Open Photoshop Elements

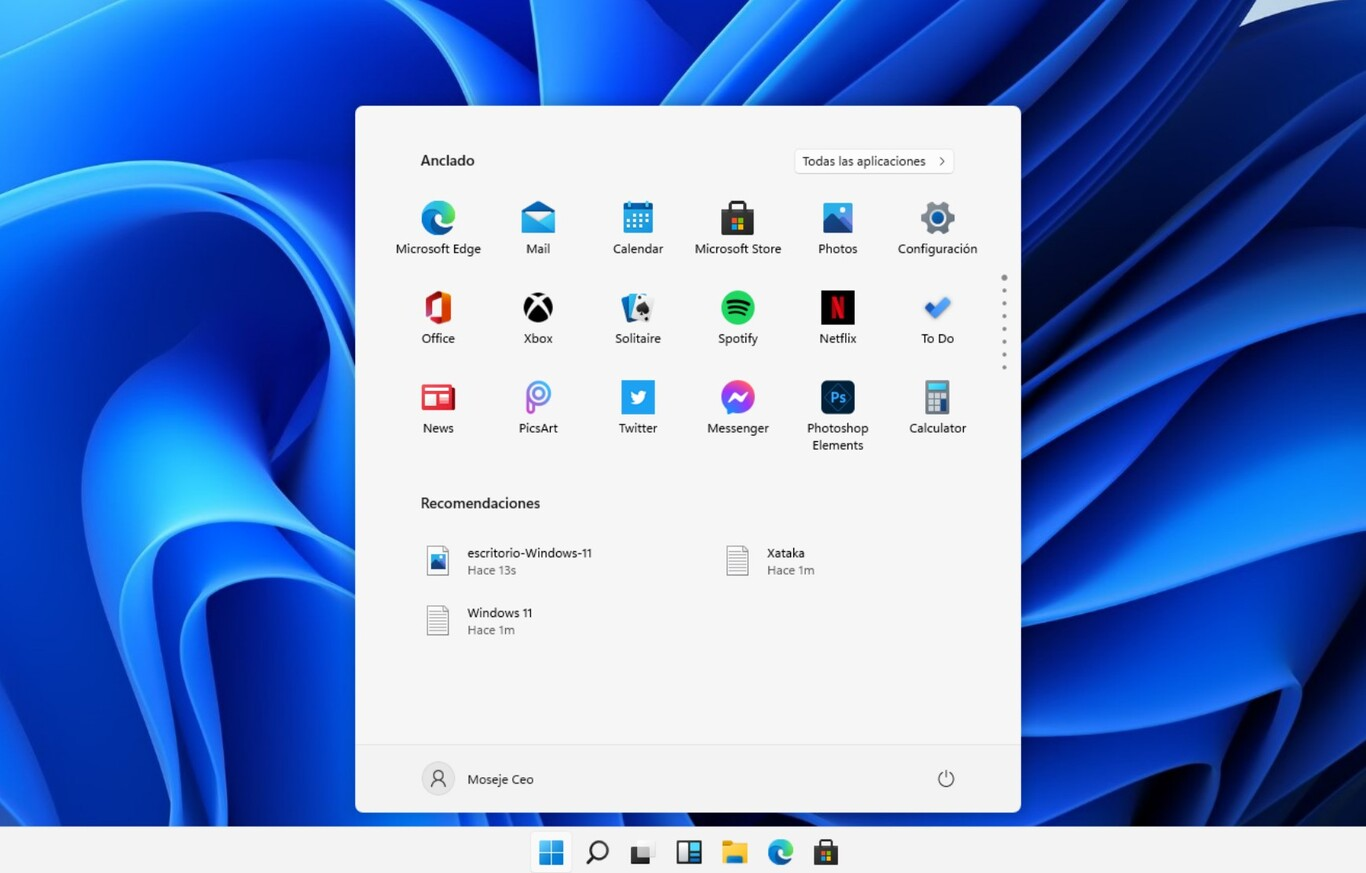pos(838,416)
